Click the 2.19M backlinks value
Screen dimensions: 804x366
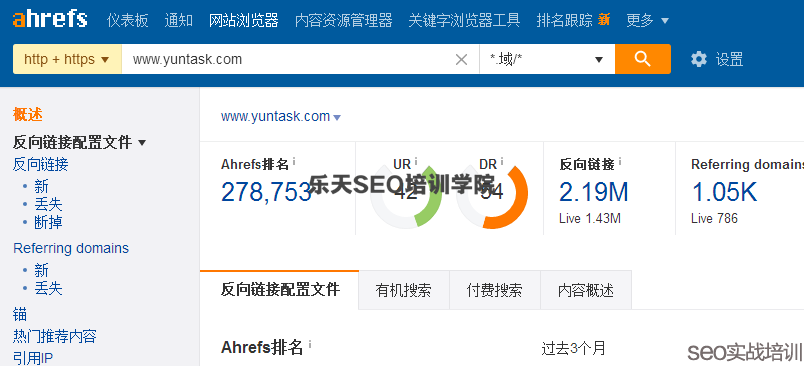pyautogui.click(x=594, y=192)
